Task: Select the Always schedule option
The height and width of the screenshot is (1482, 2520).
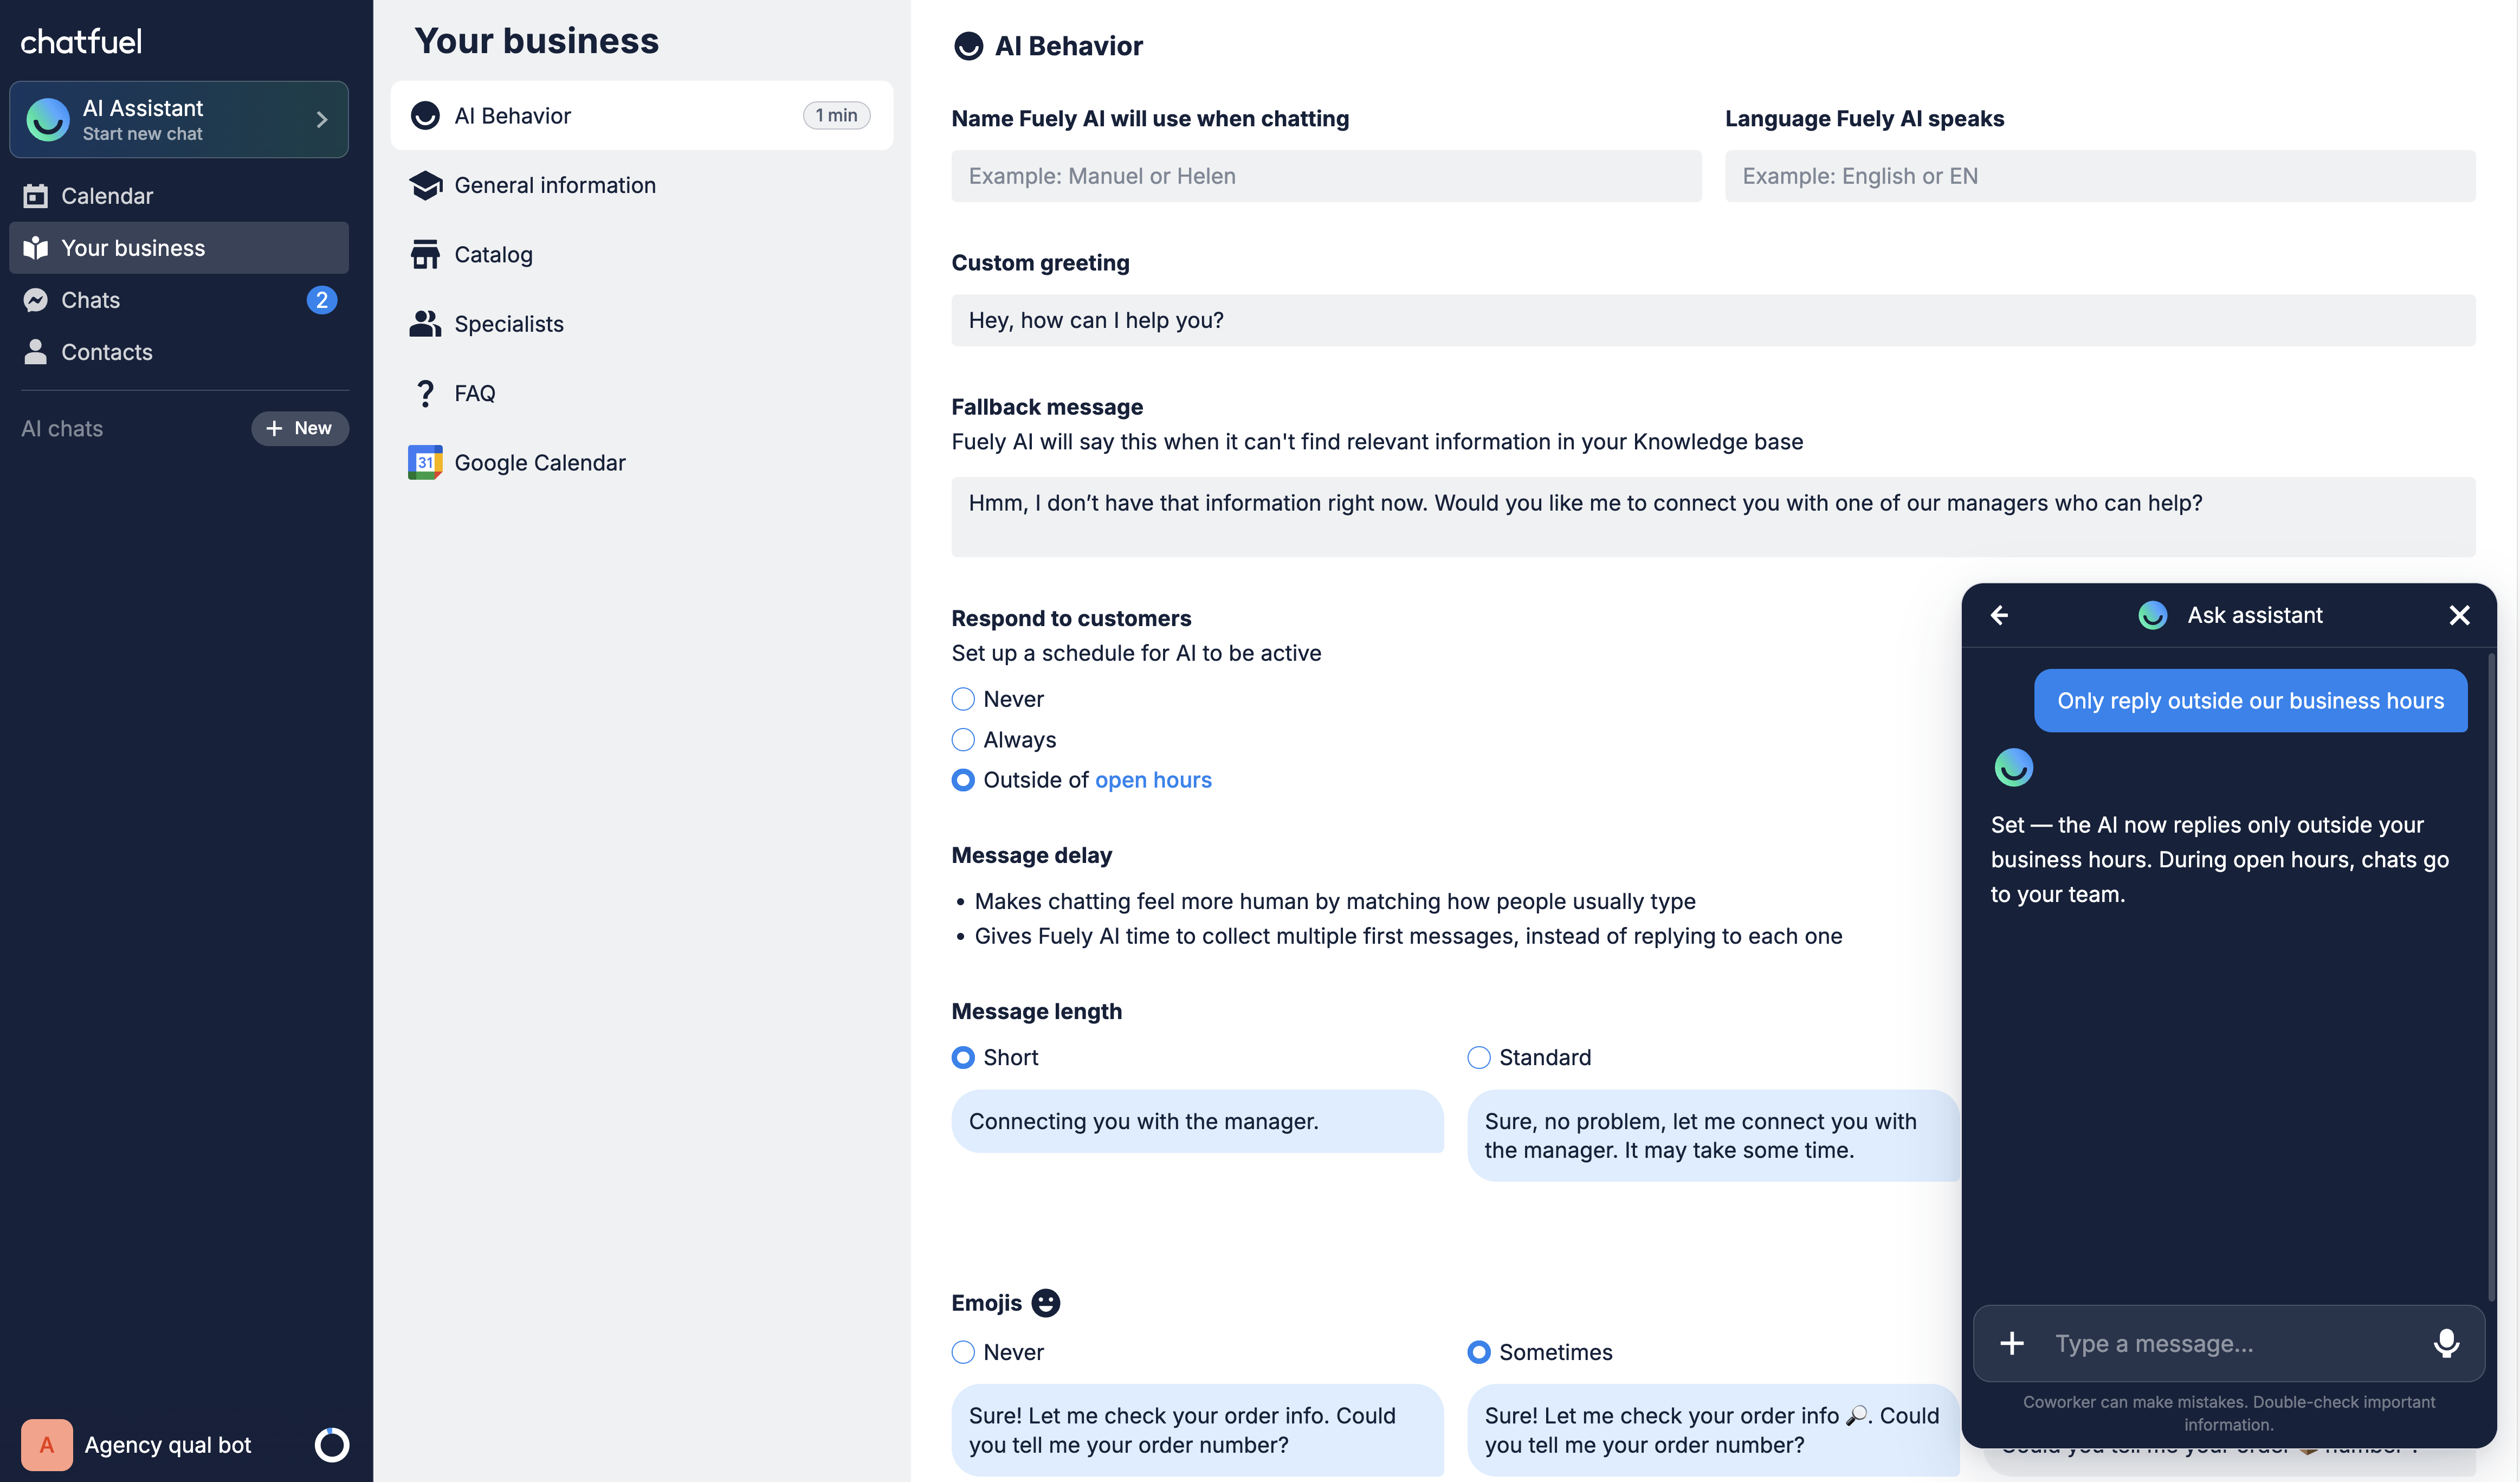Action: click(x=963, y=740)
